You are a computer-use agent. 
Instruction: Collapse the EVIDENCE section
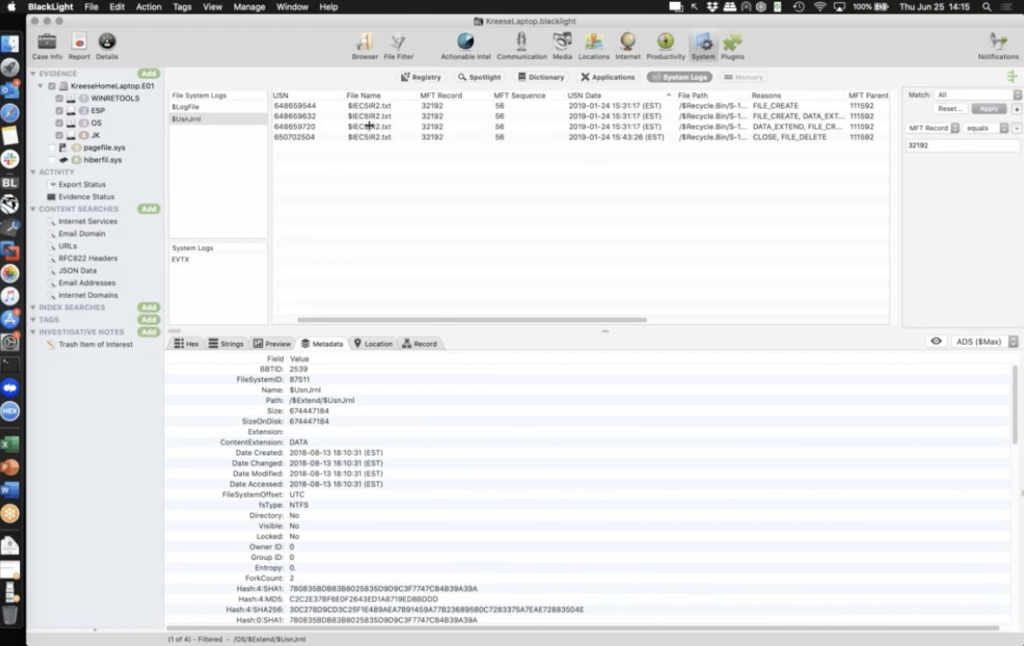[33, 74]
